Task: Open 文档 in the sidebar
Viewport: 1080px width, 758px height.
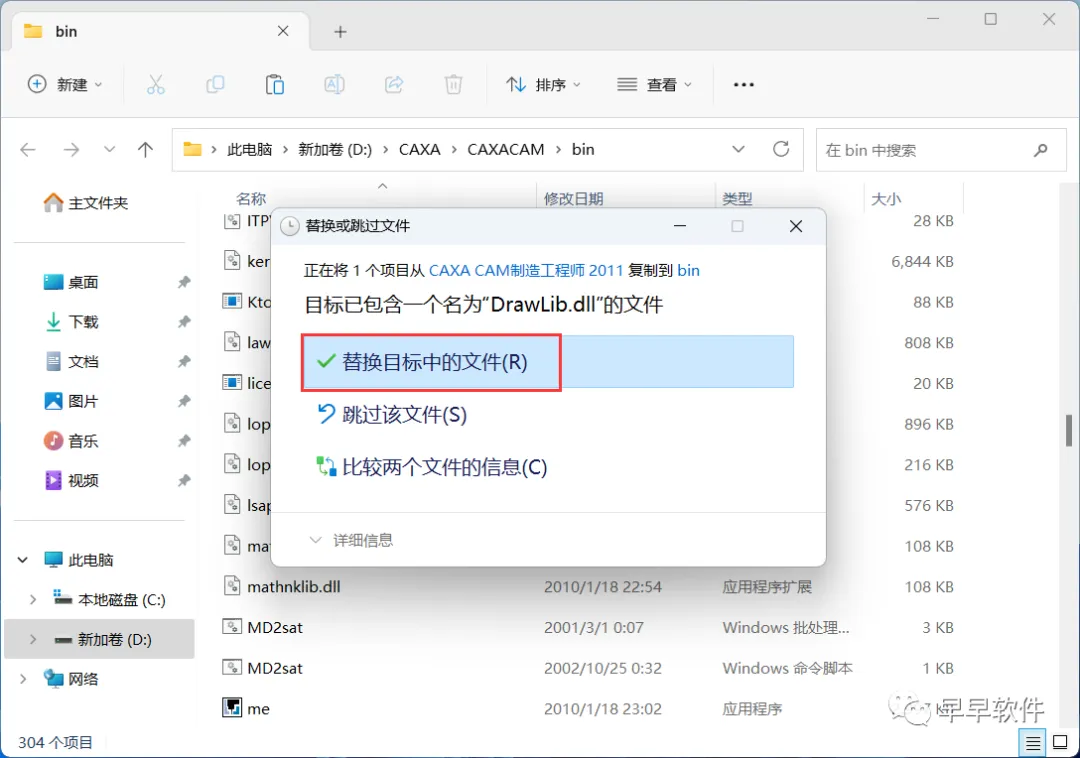Action: [72, 361]
